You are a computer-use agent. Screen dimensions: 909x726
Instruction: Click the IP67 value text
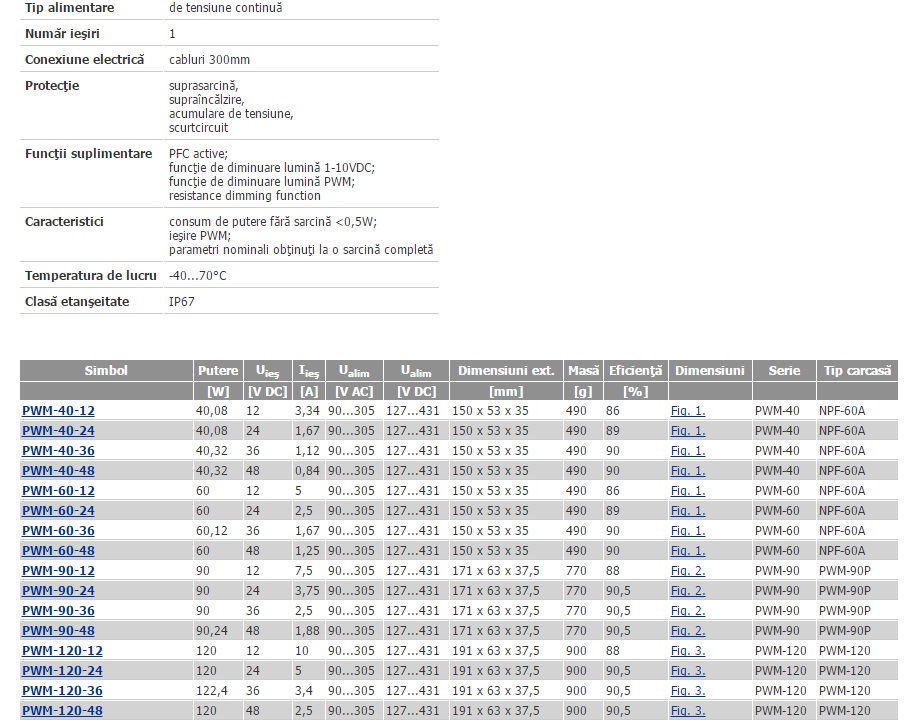tap(181, 302)
